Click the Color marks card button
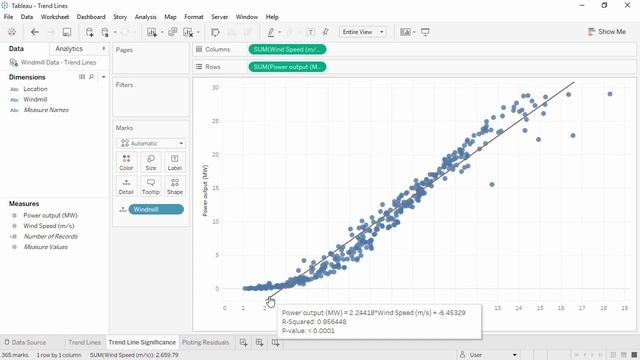Image resolution: width=640 pixels, height=360 pixels. click(x=126, y=162)
